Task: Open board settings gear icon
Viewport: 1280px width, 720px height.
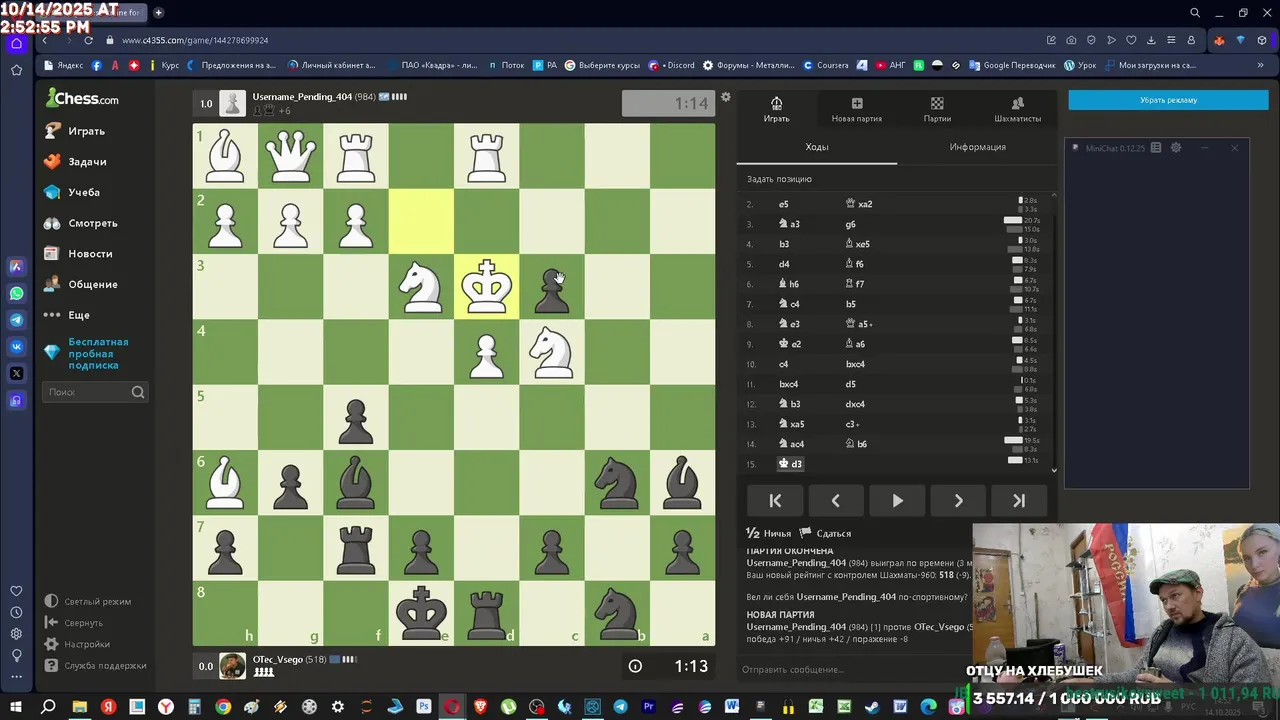Action: tap(726, 97)
